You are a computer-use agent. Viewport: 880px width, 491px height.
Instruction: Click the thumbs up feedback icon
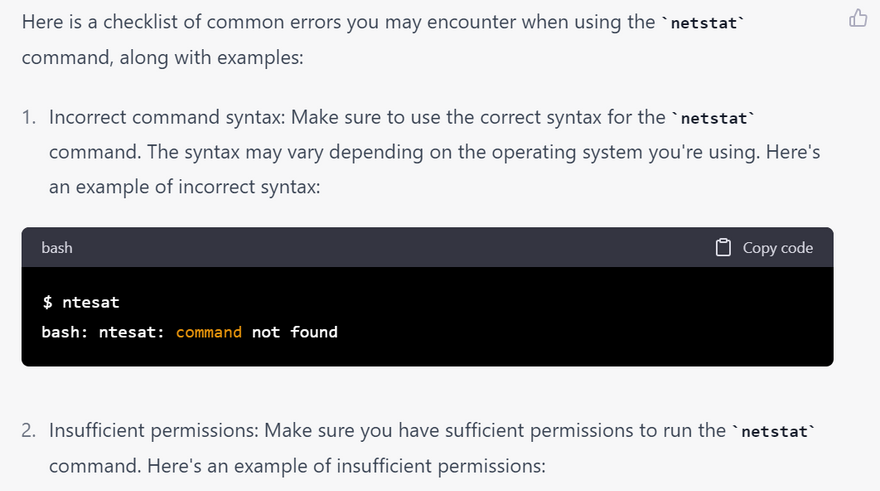(x=857, y=18)
